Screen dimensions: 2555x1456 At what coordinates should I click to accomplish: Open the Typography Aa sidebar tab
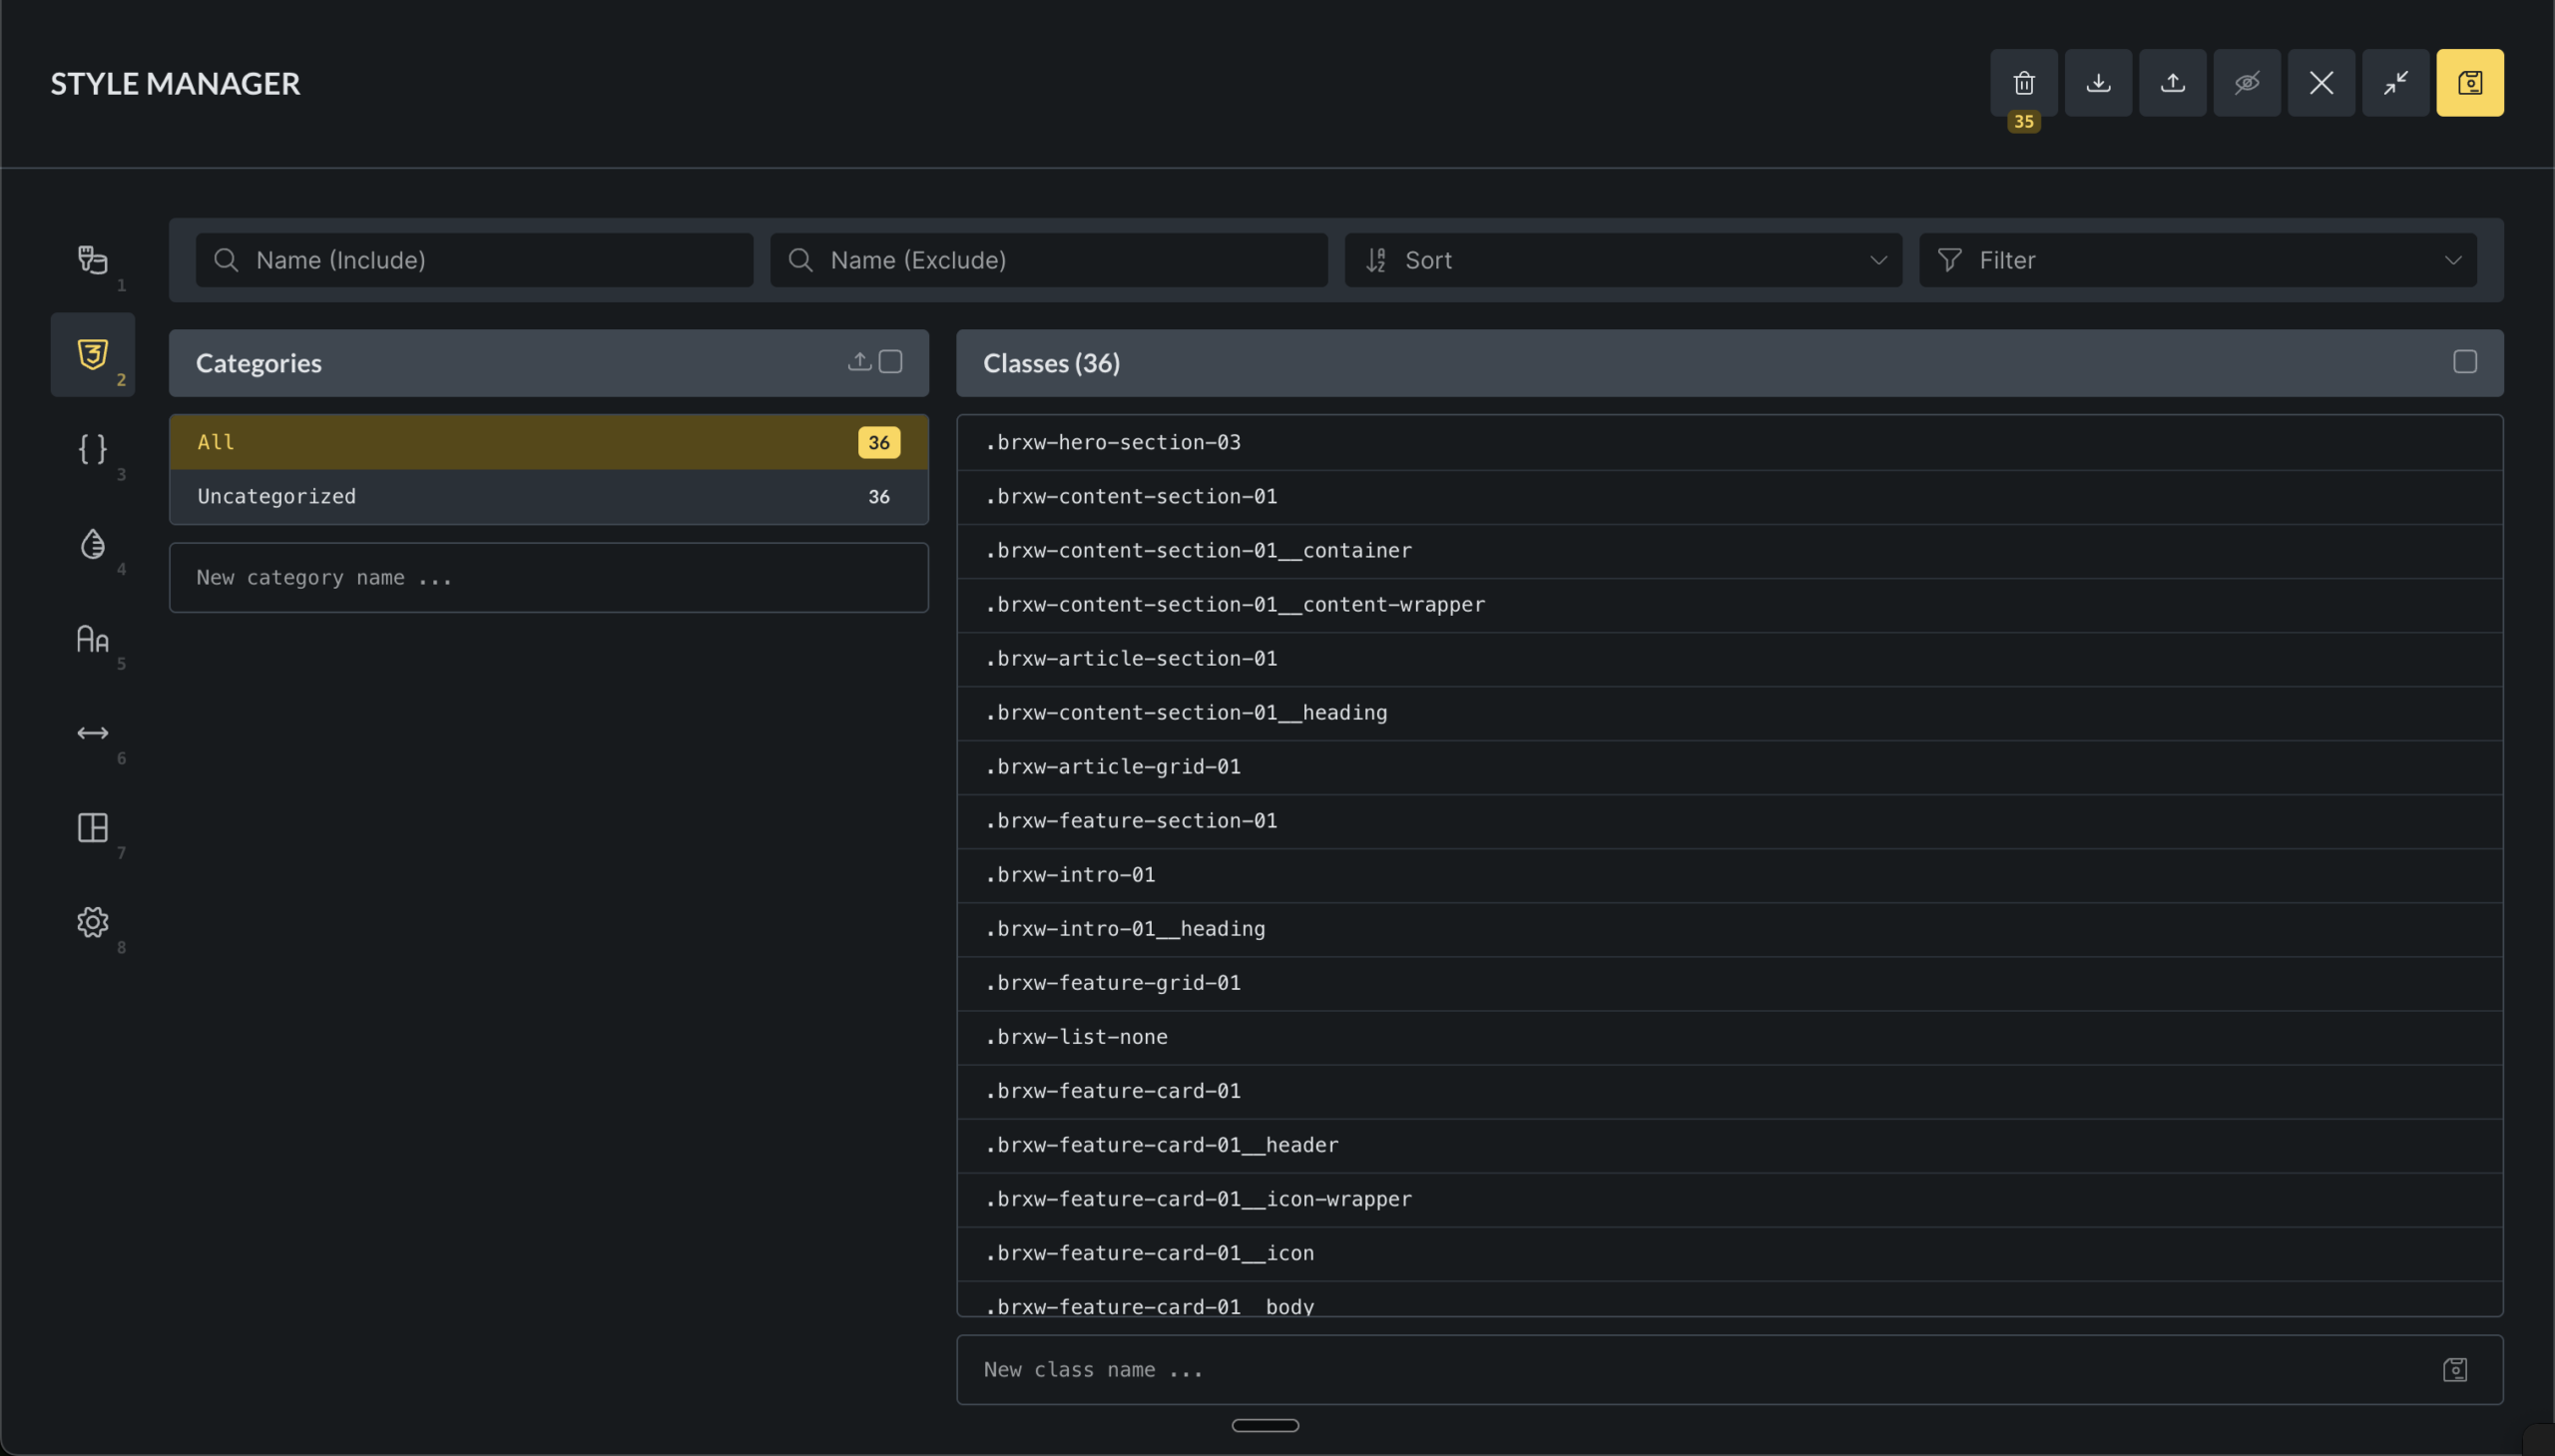(92, 639)
